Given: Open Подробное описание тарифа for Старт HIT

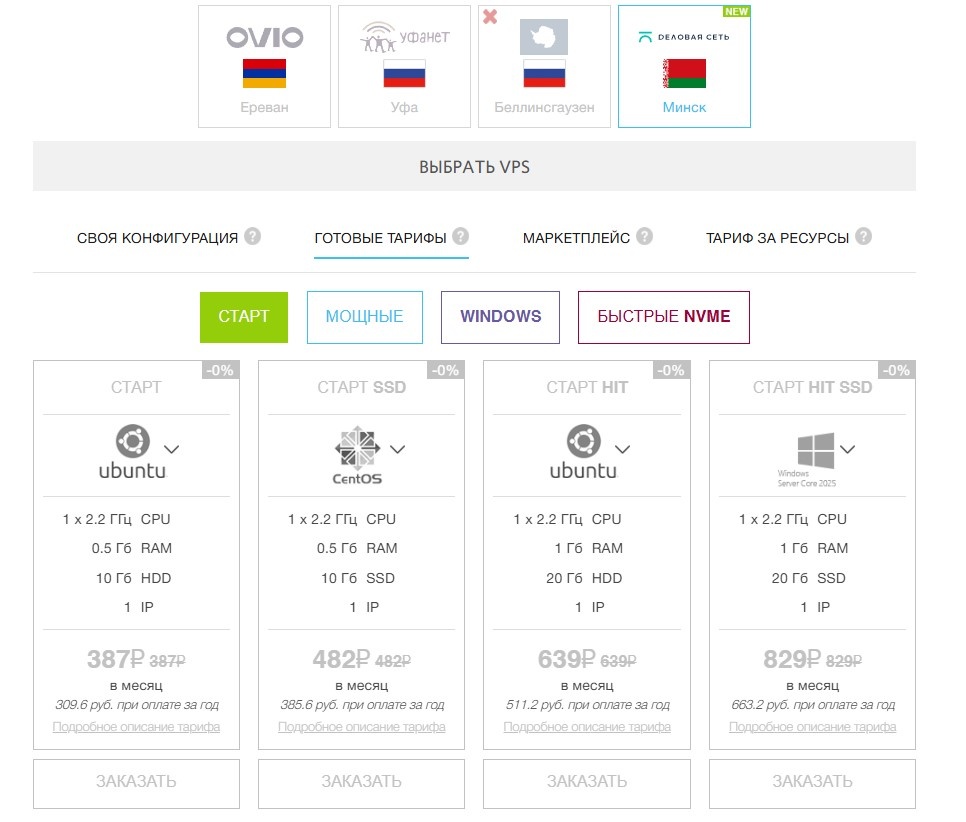Looking at the screenshot, I should [586, 727].
